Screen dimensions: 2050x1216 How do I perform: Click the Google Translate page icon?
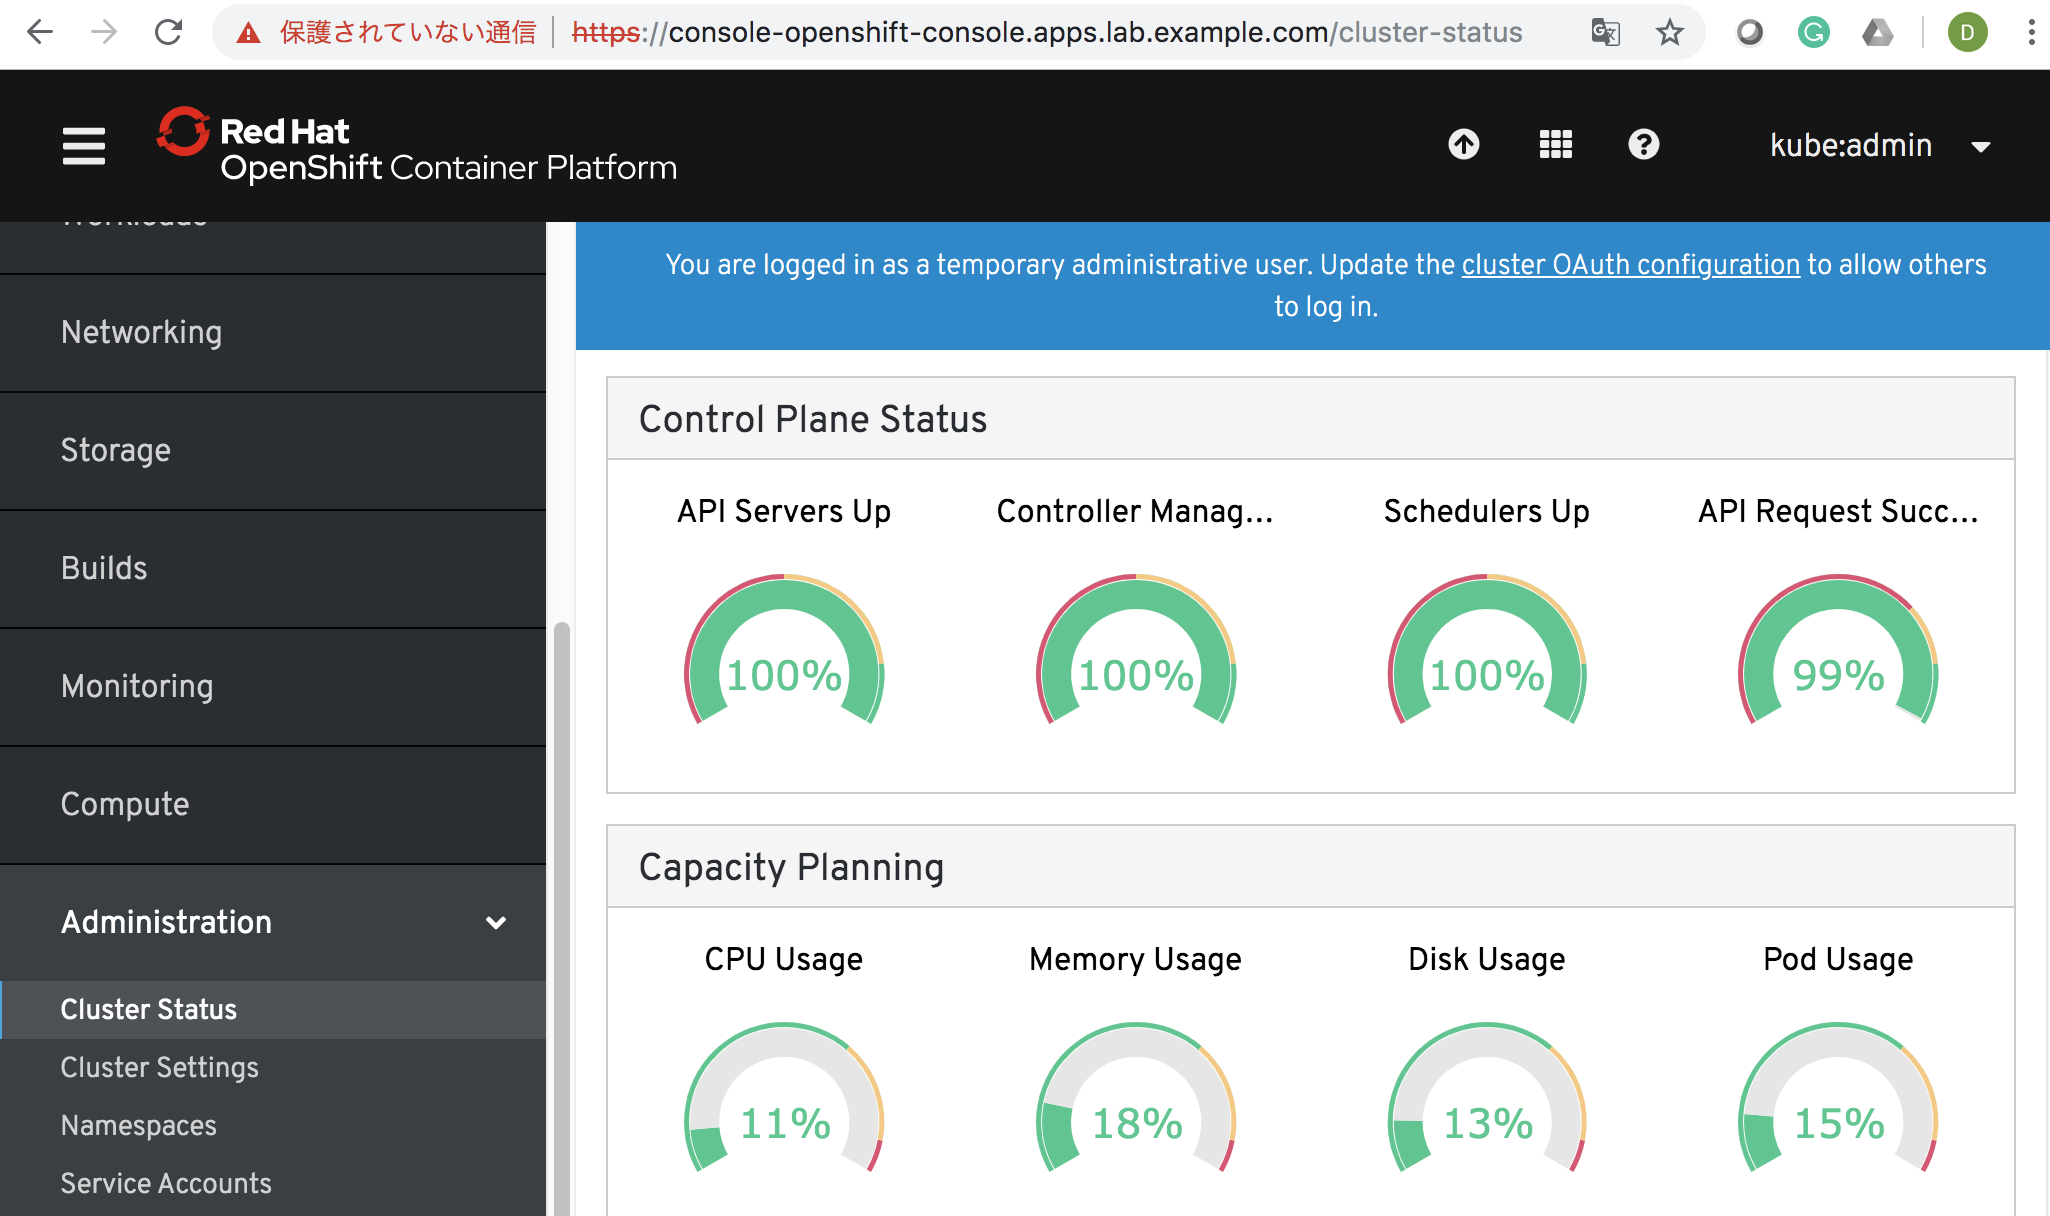(1605, 33)
